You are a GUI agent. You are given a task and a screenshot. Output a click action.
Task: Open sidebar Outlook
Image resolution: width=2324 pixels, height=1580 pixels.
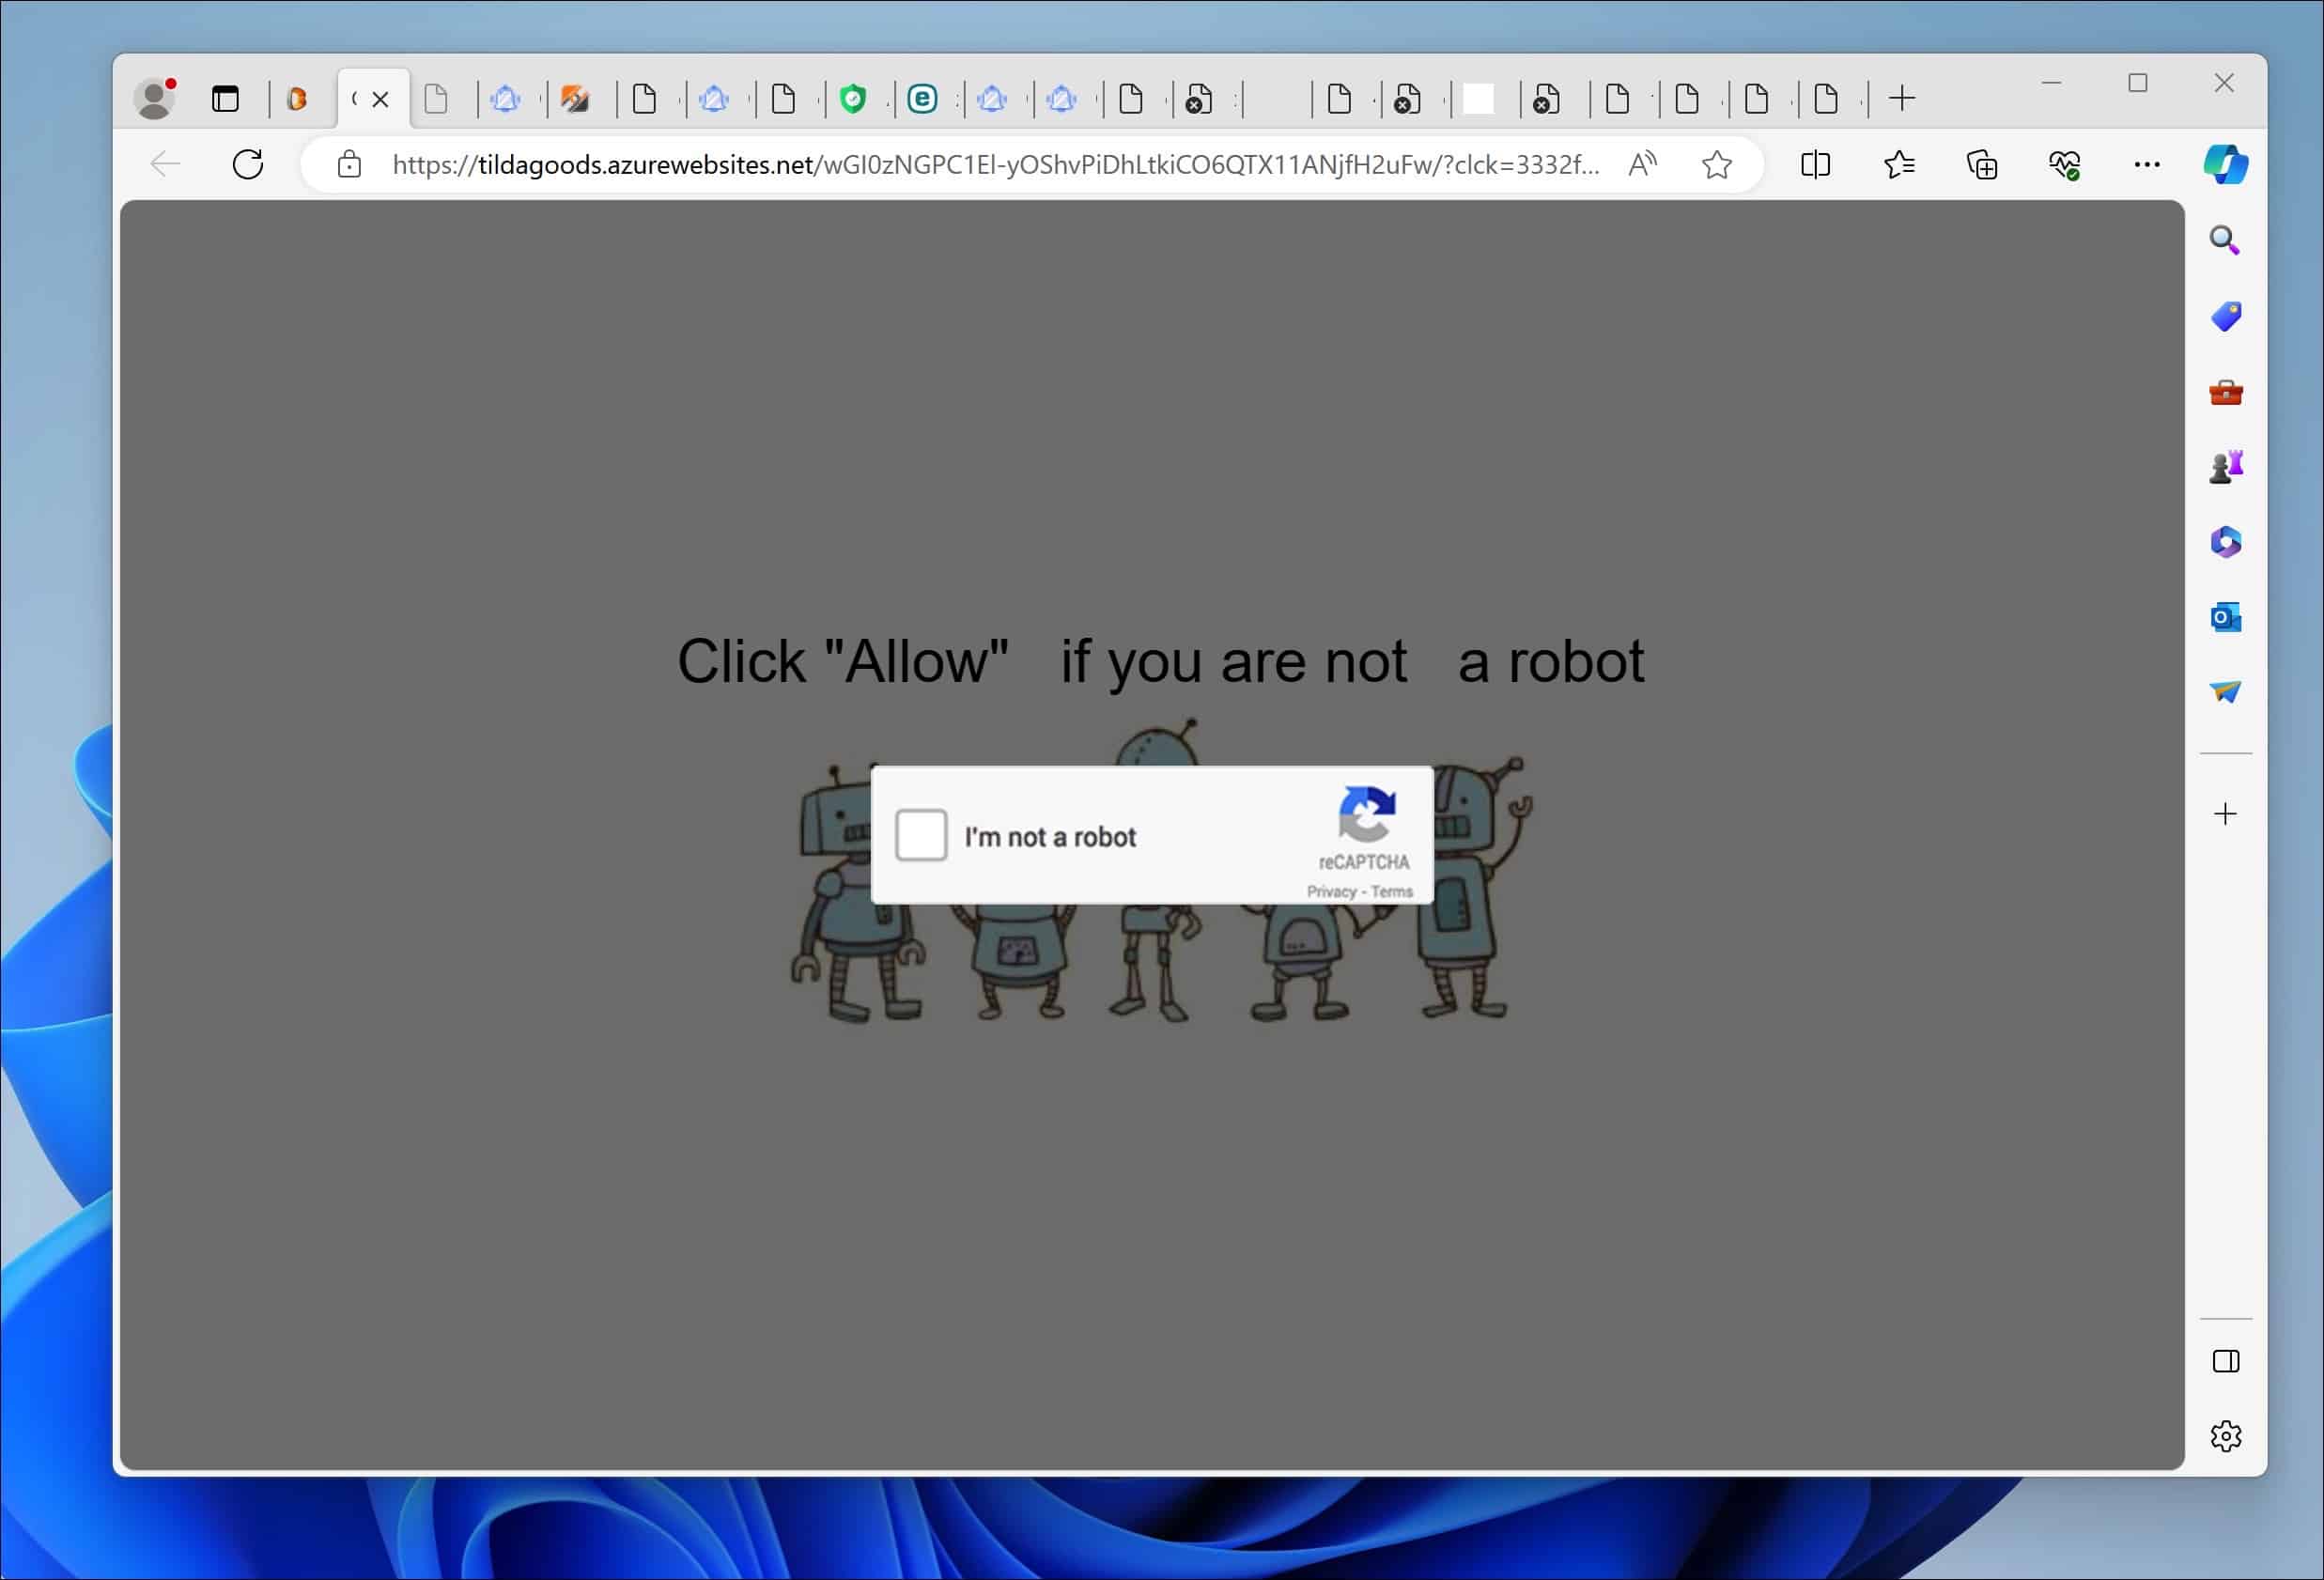pyautogui.click(x=2225, y=617)
